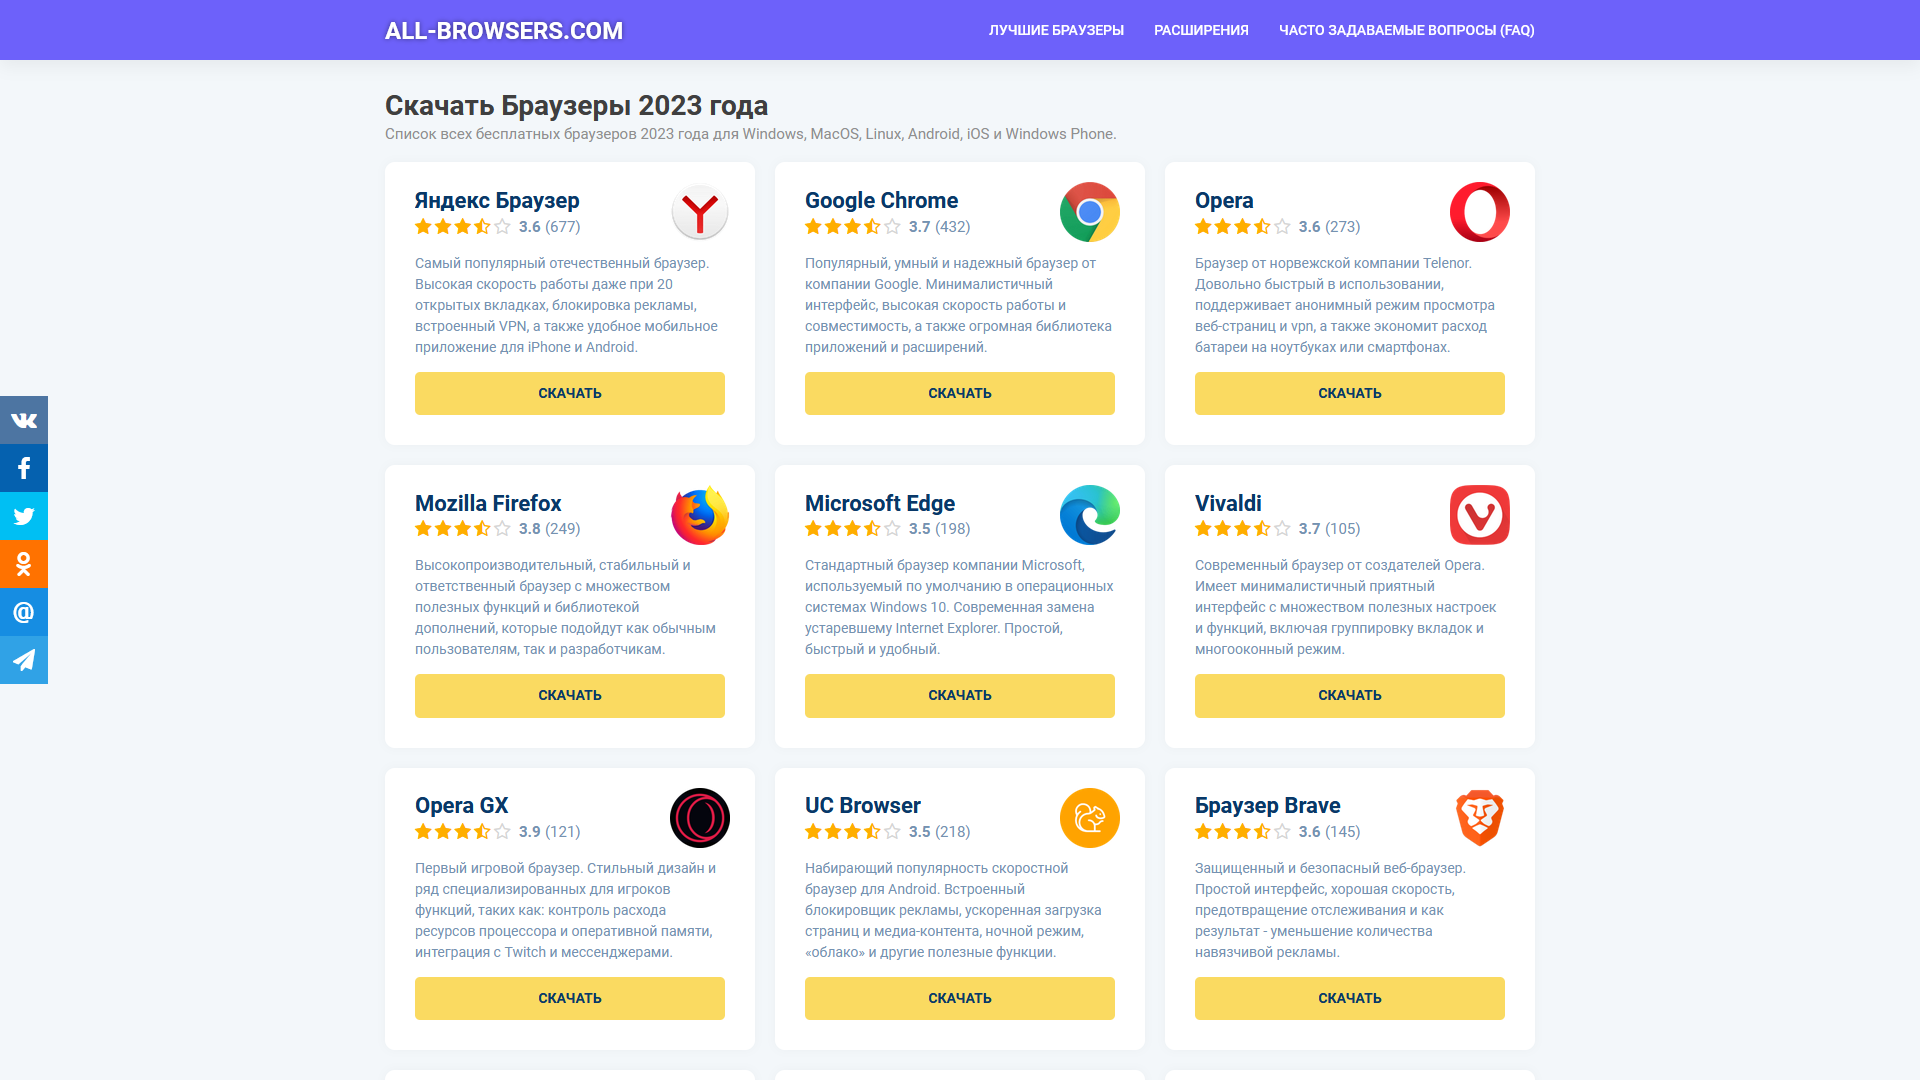Viewport: 1920px width, 1080px height.
Task: Share page via Twitter sidebar icon
Action: (x=24, y=516)
